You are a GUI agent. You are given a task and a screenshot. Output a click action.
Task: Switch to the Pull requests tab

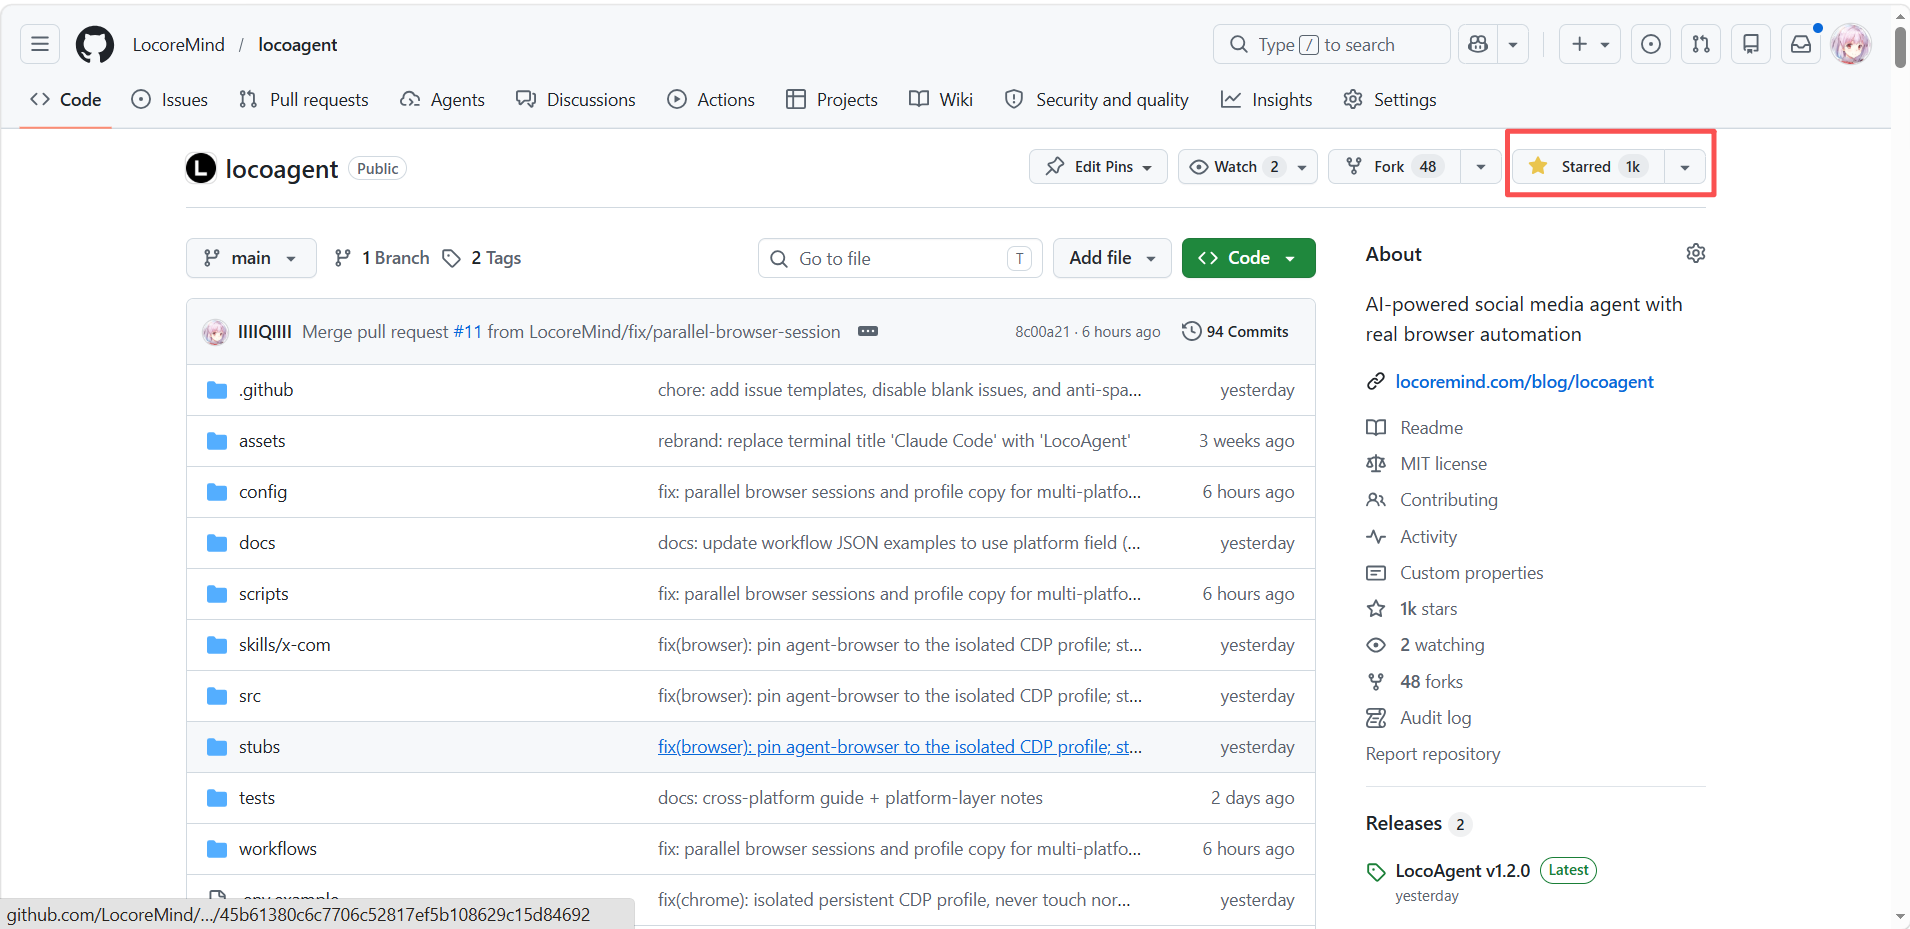pos(304,99)
